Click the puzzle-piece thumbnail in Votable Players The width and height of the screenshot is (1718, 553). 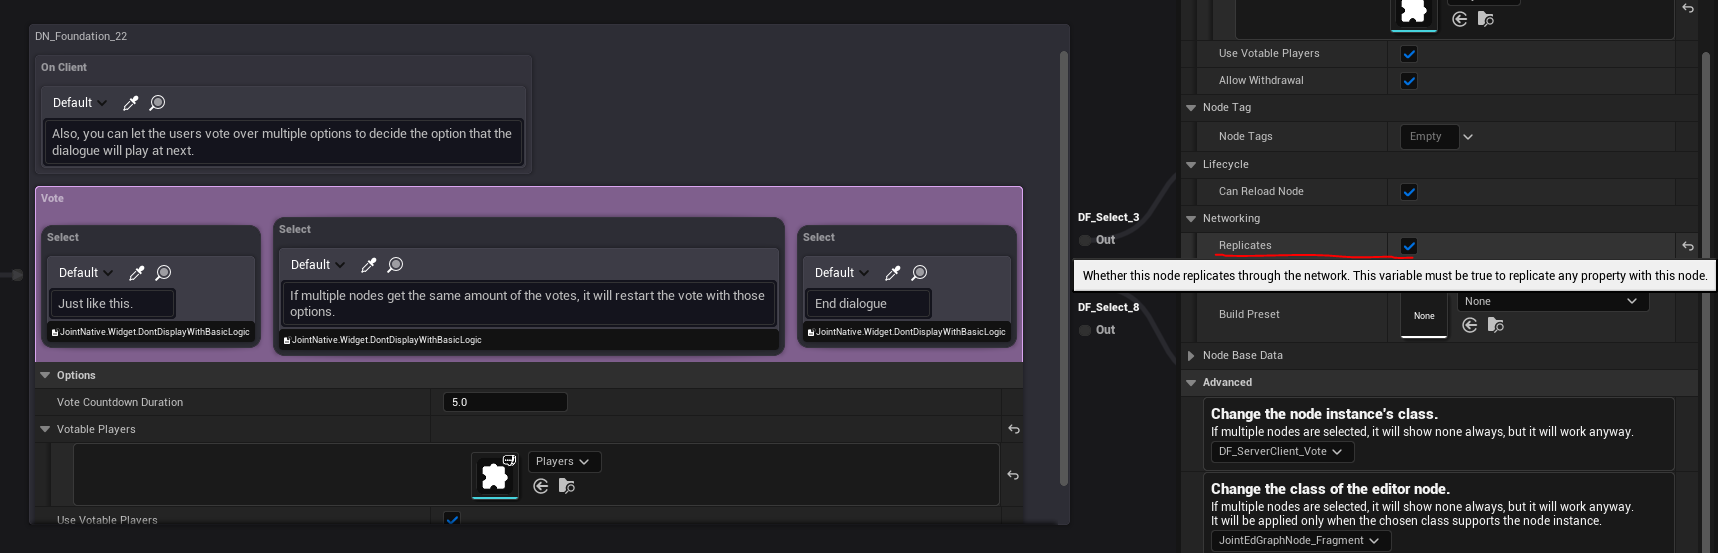494,475
